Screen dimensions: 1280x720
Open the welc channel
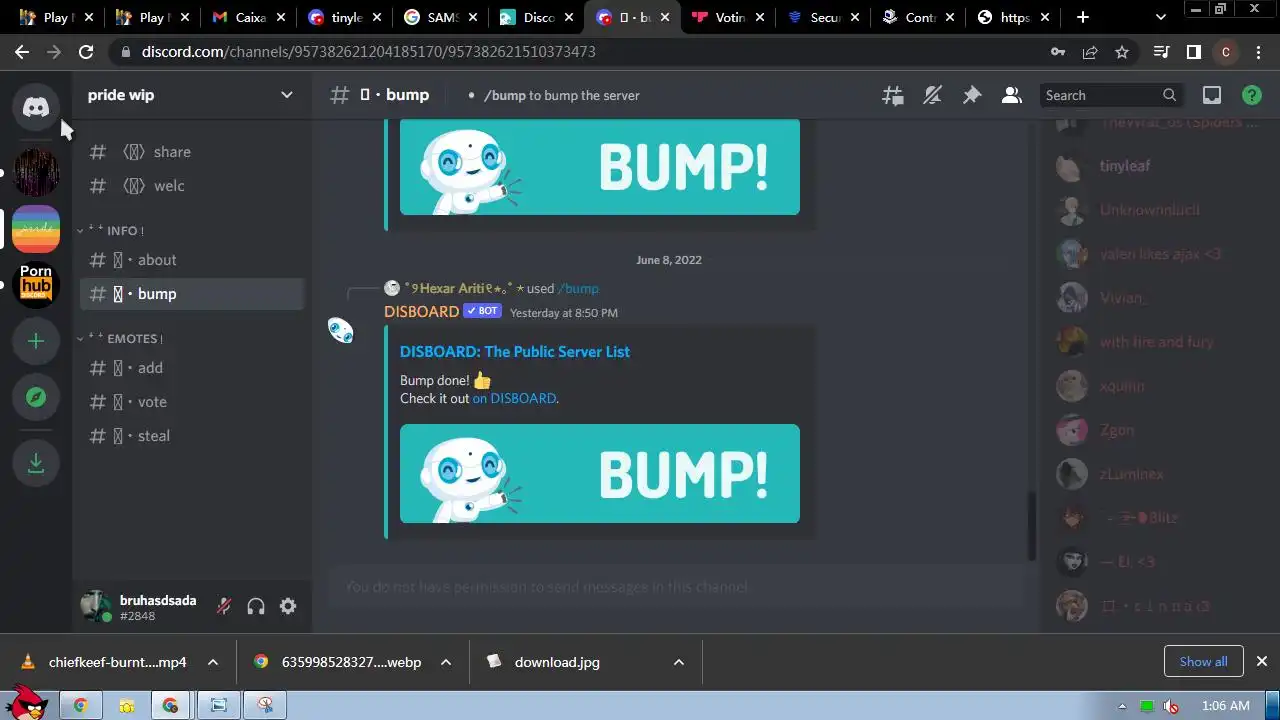[192, 186]
